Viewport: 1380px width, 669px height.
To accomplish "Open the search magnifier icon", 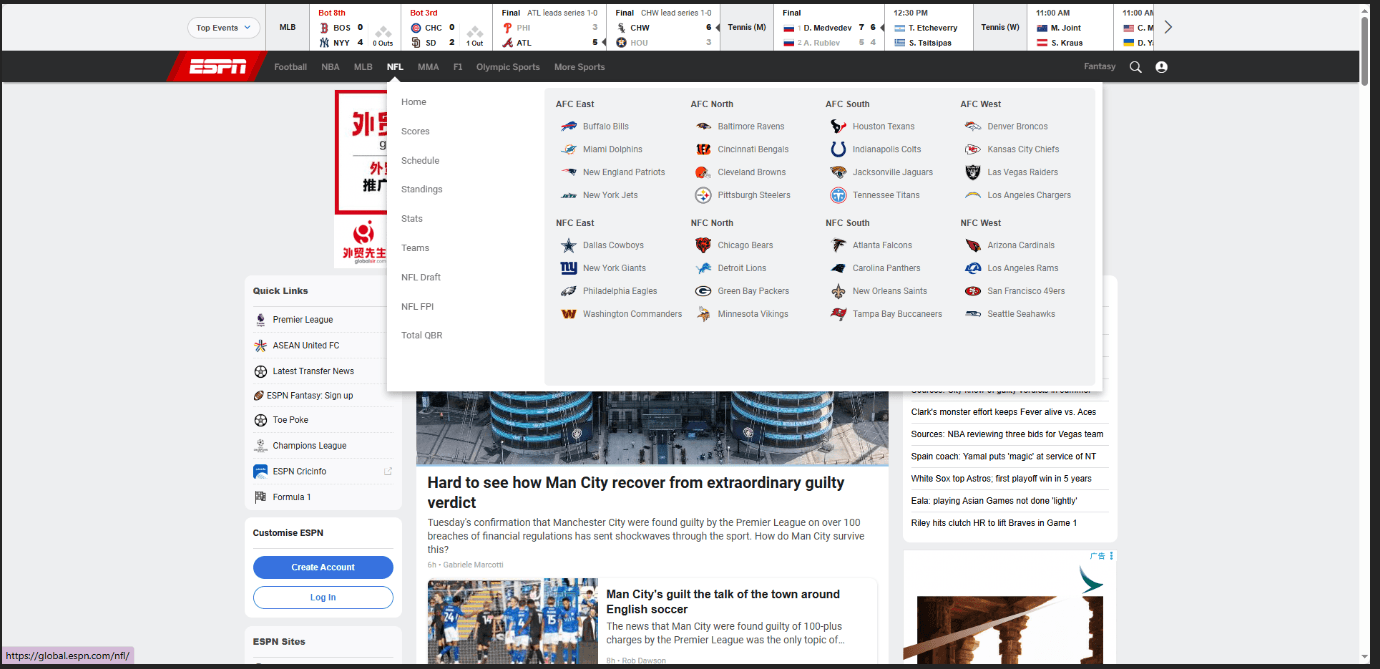I will click(x=1135, y=67).
